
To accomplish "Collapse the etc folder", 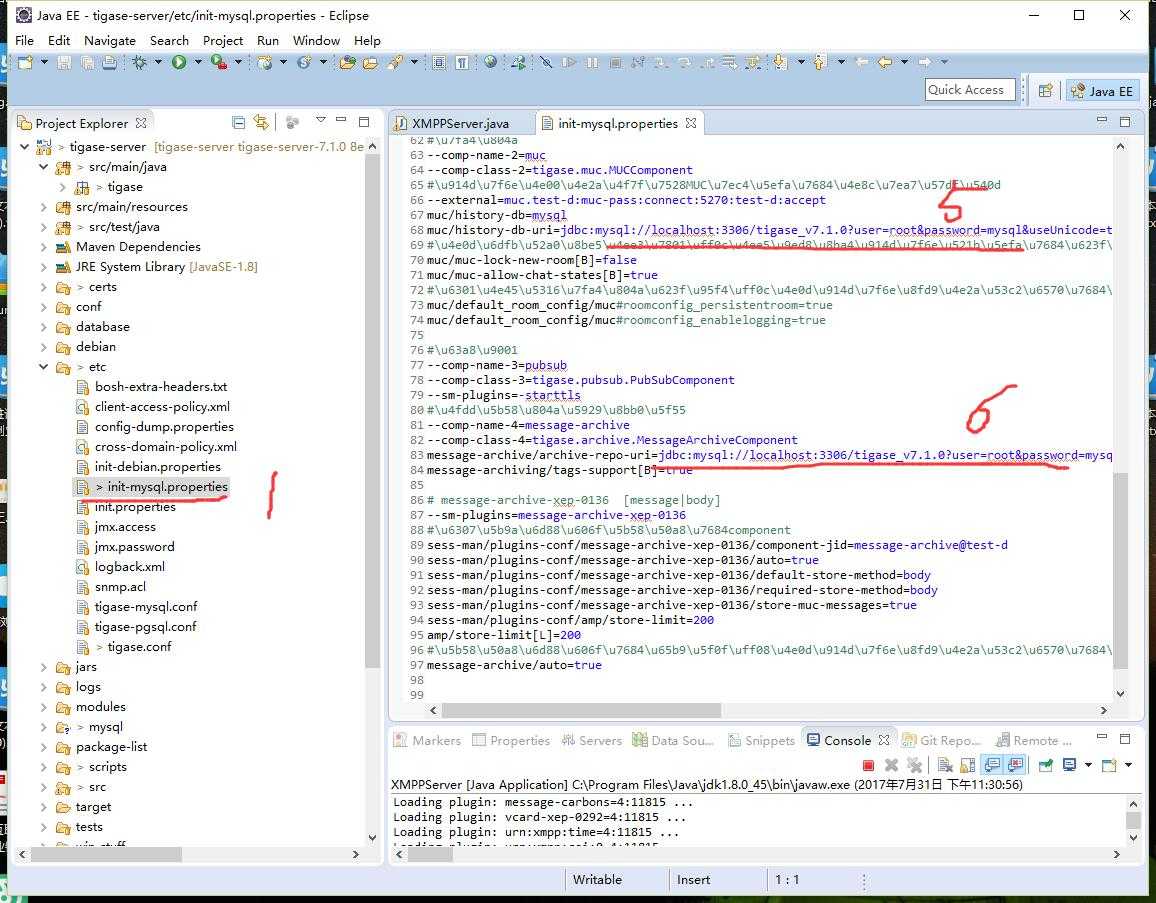I will (x=43, y=366).
